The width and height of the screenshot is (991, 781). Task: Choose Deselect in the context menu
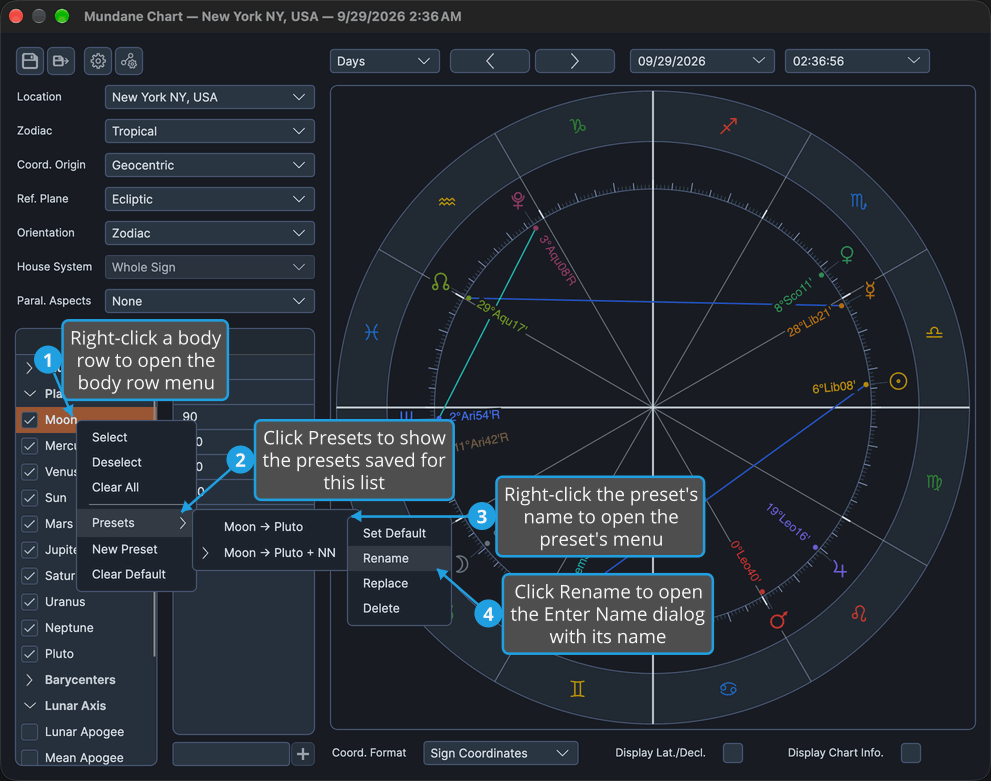(137, 463)
